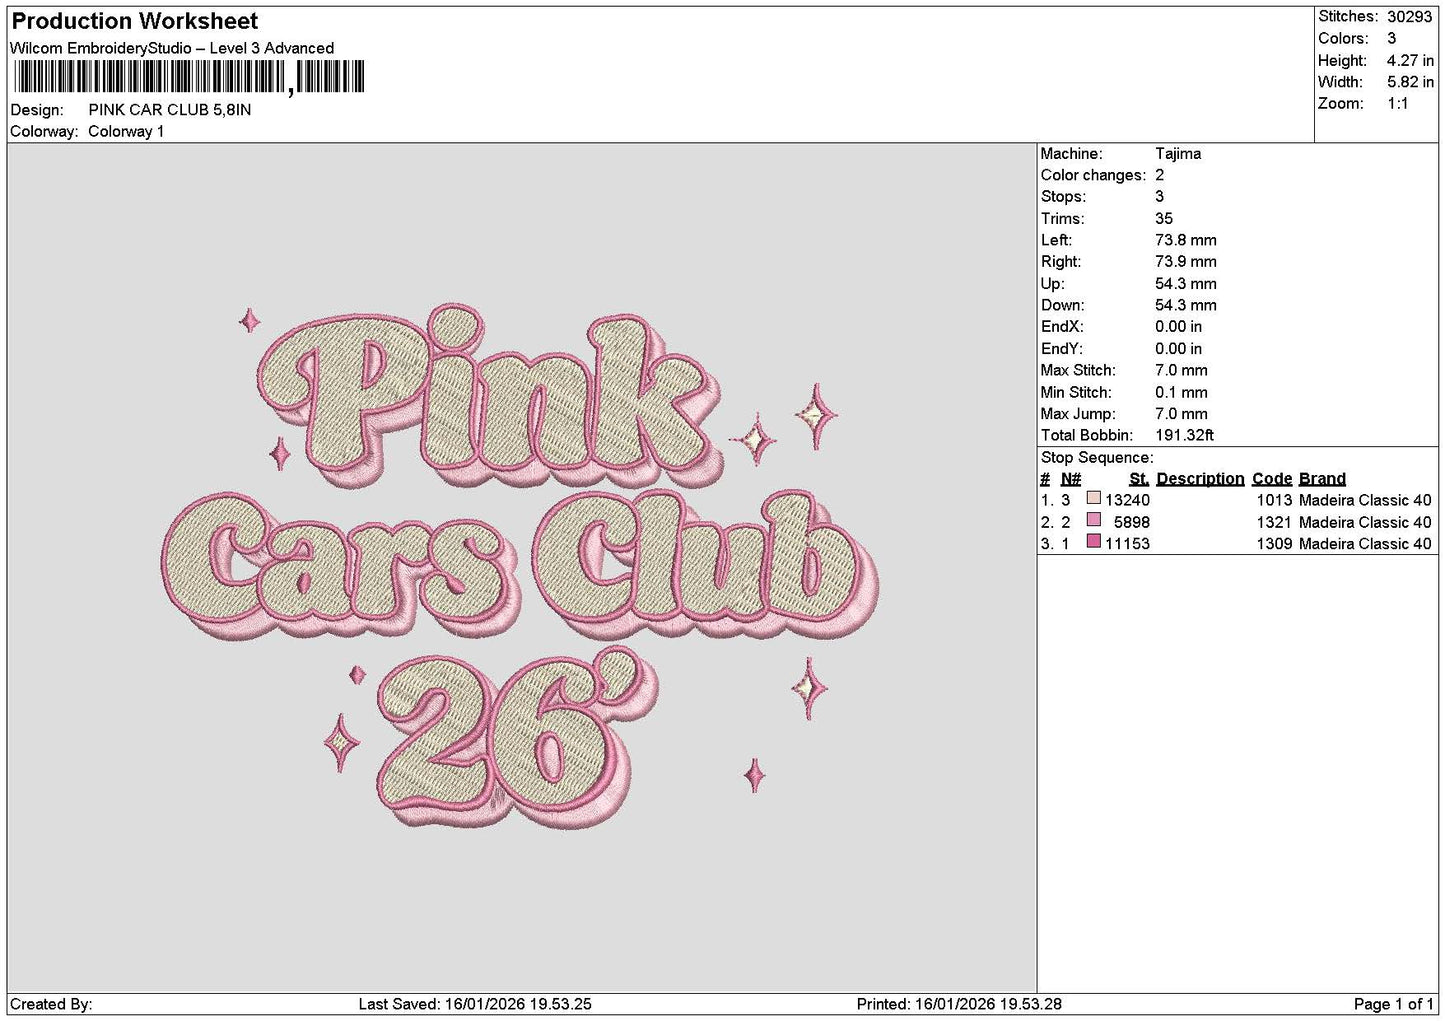Click the Stitches value 30293
This screenshot has width=1445, height=1021.
point(1409,17)
